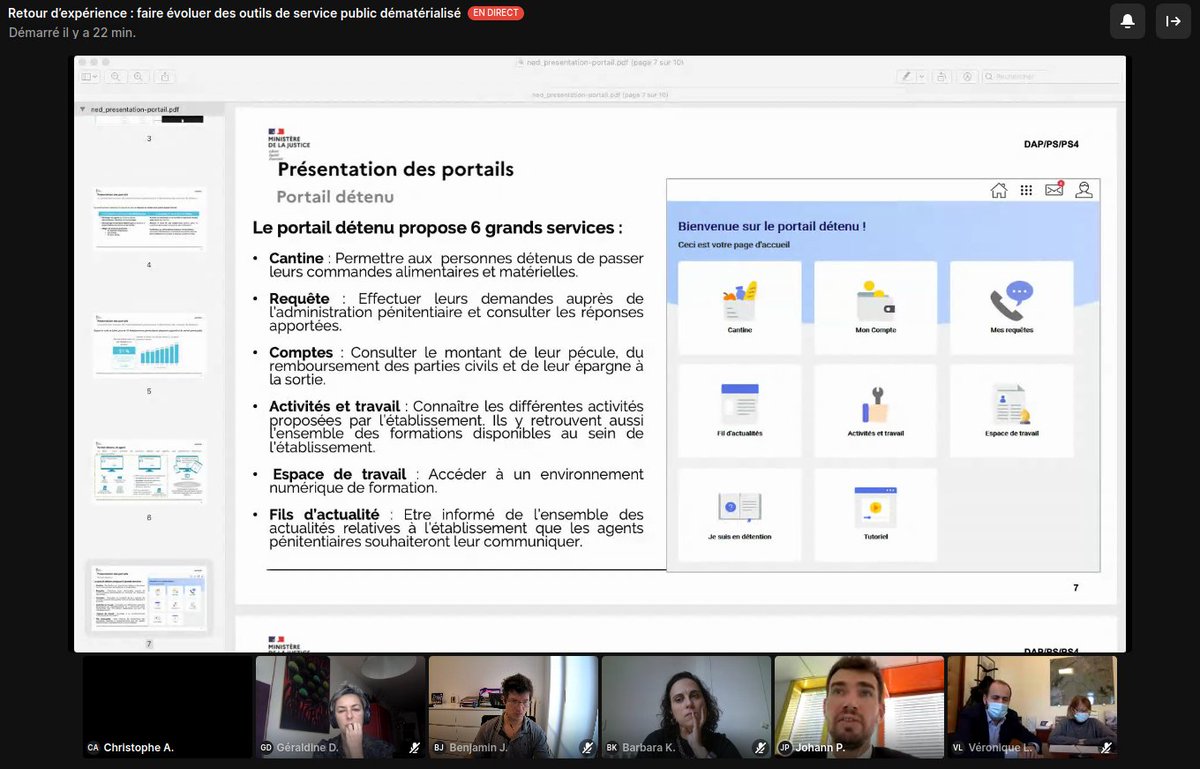Open the Tutoriel tile

click(x=876, y=515)
